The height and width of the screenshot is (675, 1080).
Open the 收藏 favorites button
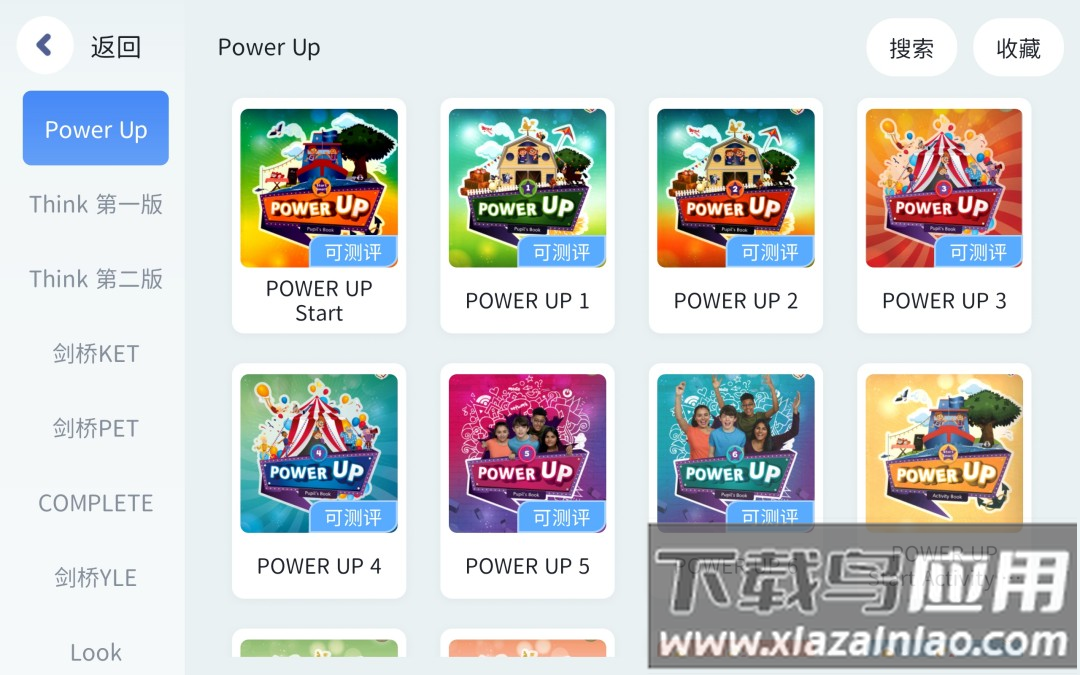1018,48
